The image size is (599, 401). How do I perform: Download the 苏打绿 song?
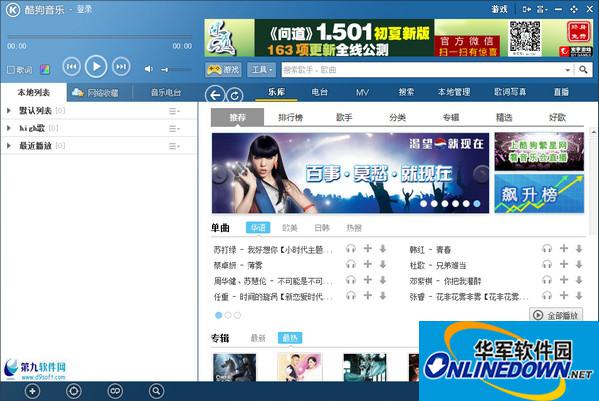pos(383,249)
